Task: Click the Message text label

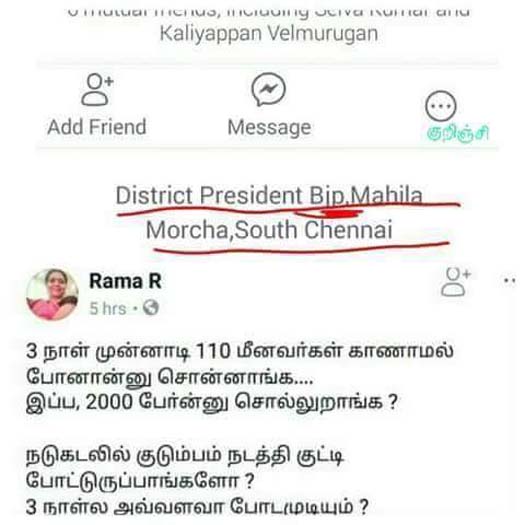Action: pos(269,128)
